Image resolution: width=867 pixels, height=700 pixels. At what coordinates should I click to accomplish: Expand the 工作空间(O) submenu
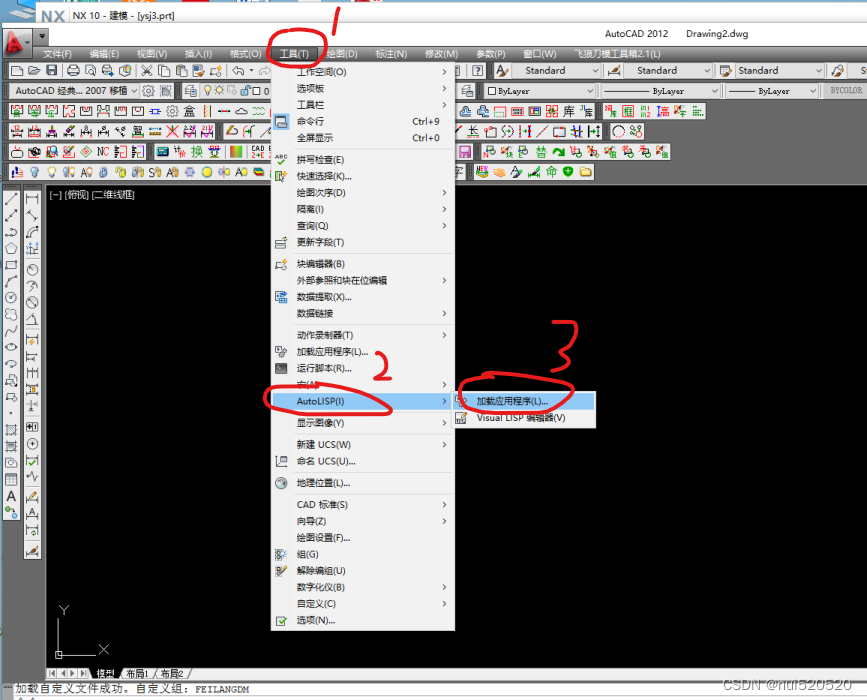(x=363, y=72)
